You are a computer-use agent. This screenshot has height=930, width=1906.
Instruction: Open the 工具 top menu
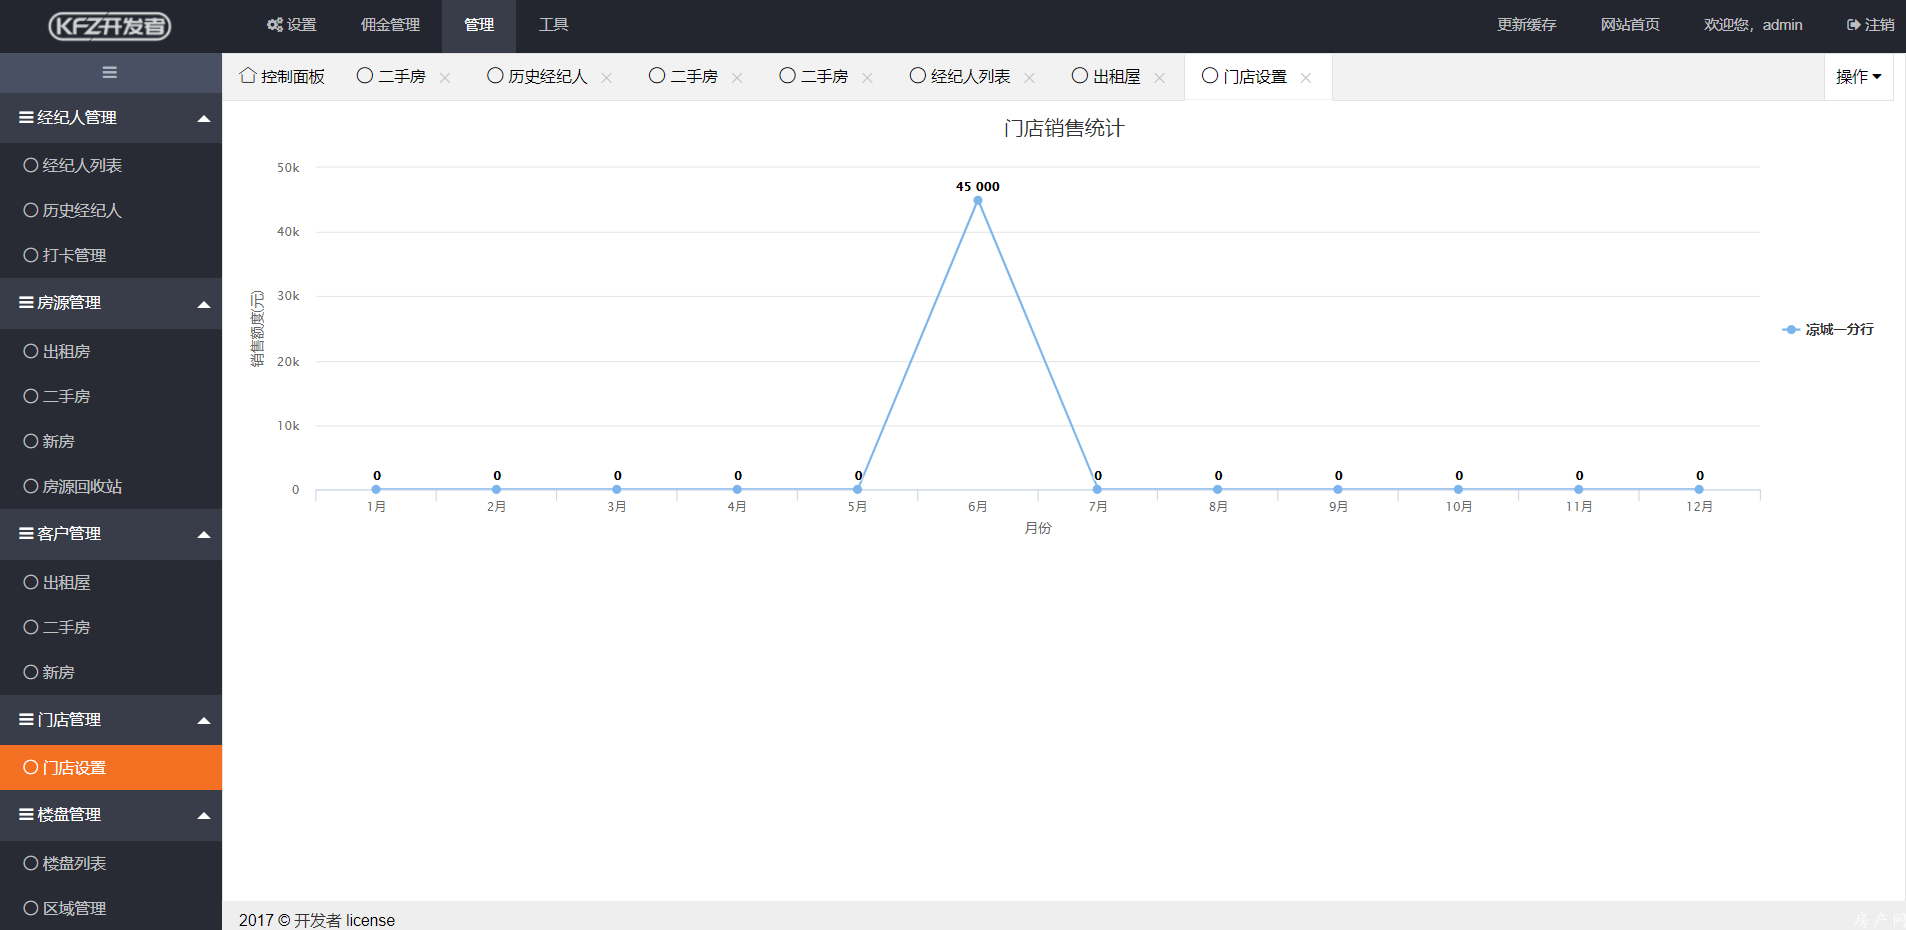pyautogui.click(x=553, y=25)
